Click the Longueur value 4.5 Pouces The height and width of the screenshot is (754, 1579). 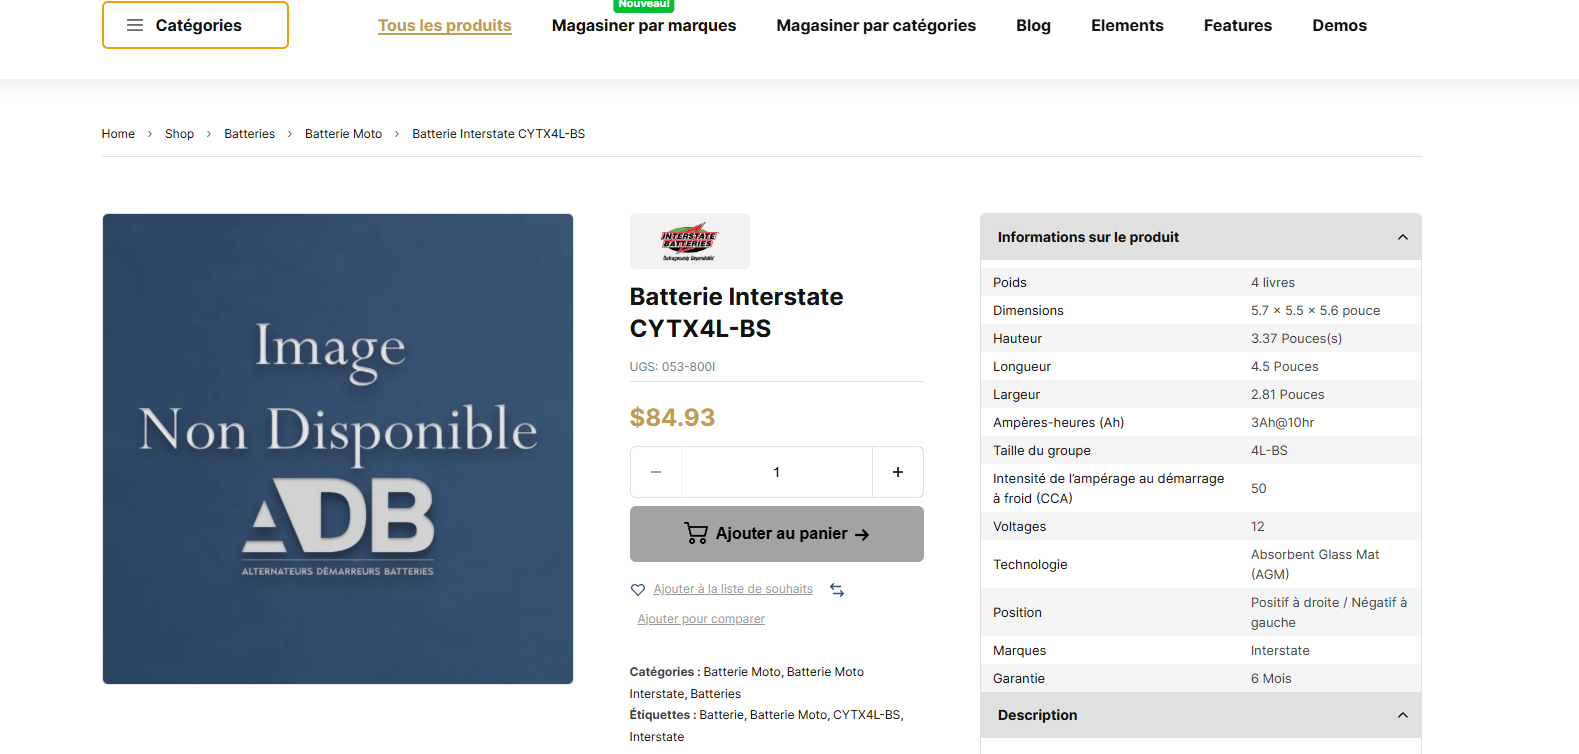point(1285,367)
